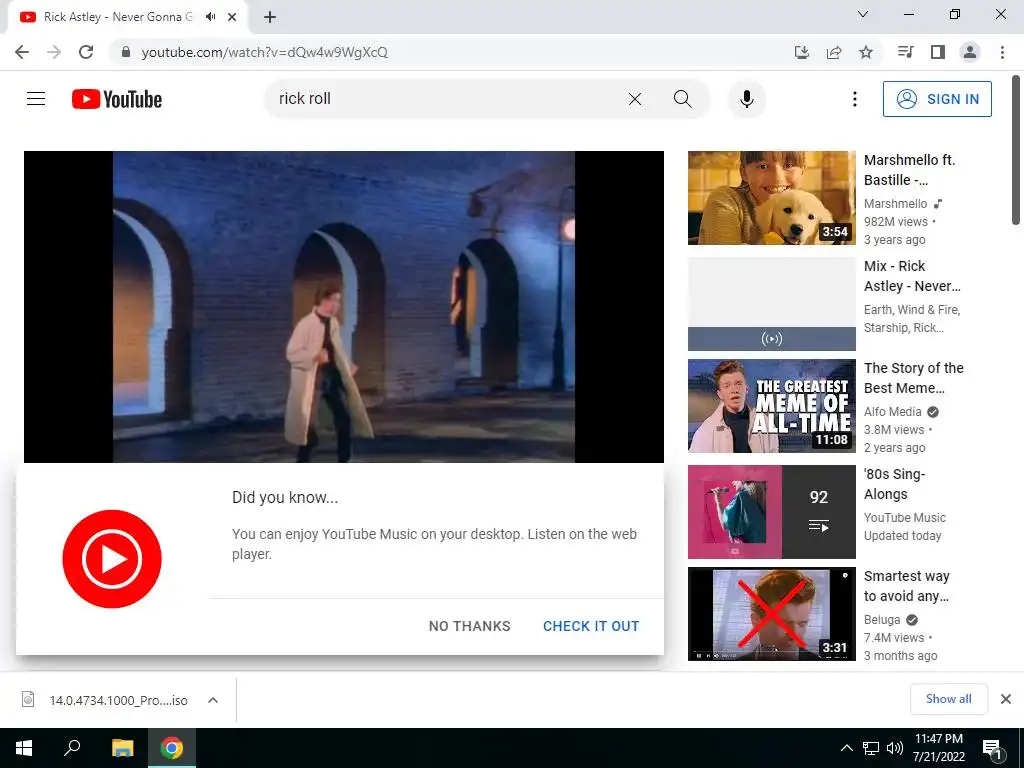Open the taskbar clock showing 11:47 PM

coord(938,748)
